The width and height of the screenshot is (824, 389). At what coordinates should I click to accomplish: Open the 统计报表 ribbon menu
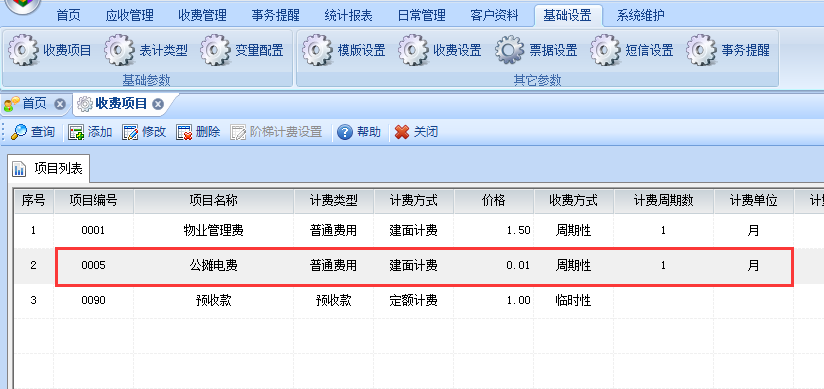pos(348,16)
